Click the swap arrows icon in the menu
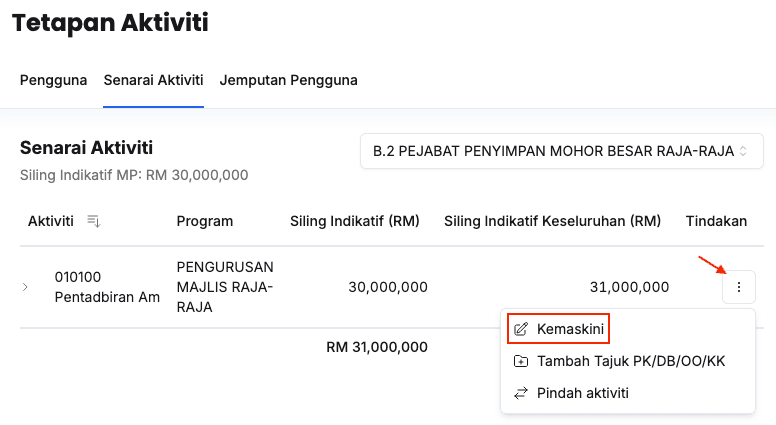This screenshot has height=425, width=776. tap(520, 393)
